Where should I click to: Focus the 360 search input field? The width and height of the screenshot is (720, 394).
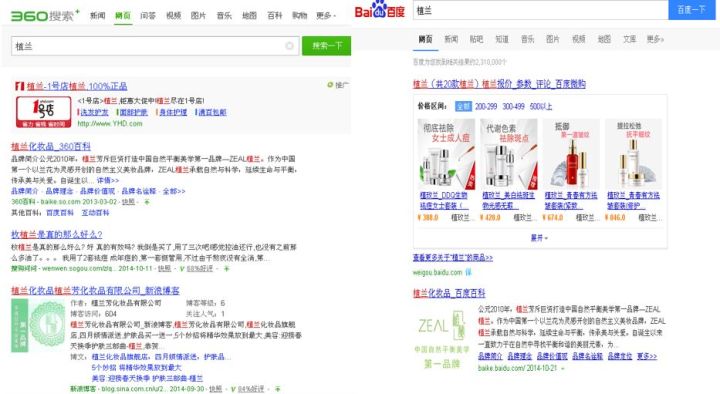155,46
